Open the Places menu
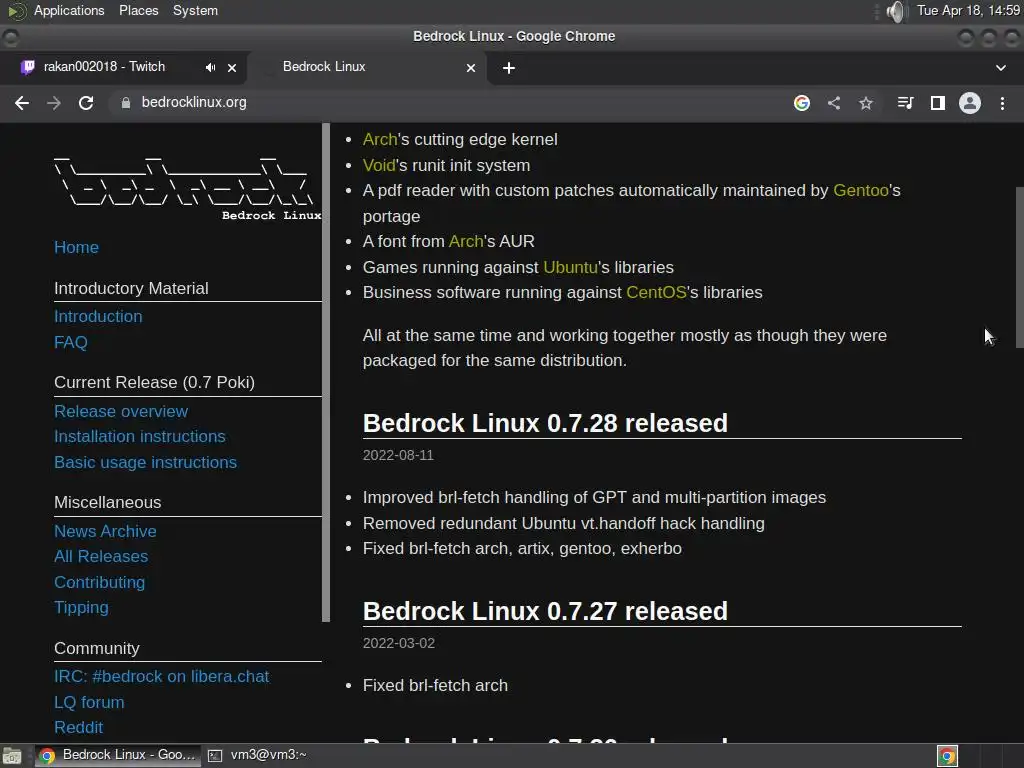The width and height of the screenshot is (1024, 768). [x=138, y=10]
